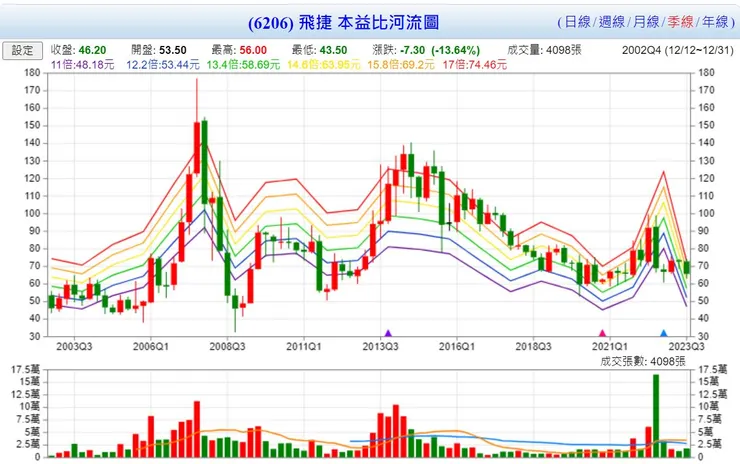This screenshot has width=740, height=464.
Task: Click the 12.2倍:53.44元 blue legend
Action: 162,65
